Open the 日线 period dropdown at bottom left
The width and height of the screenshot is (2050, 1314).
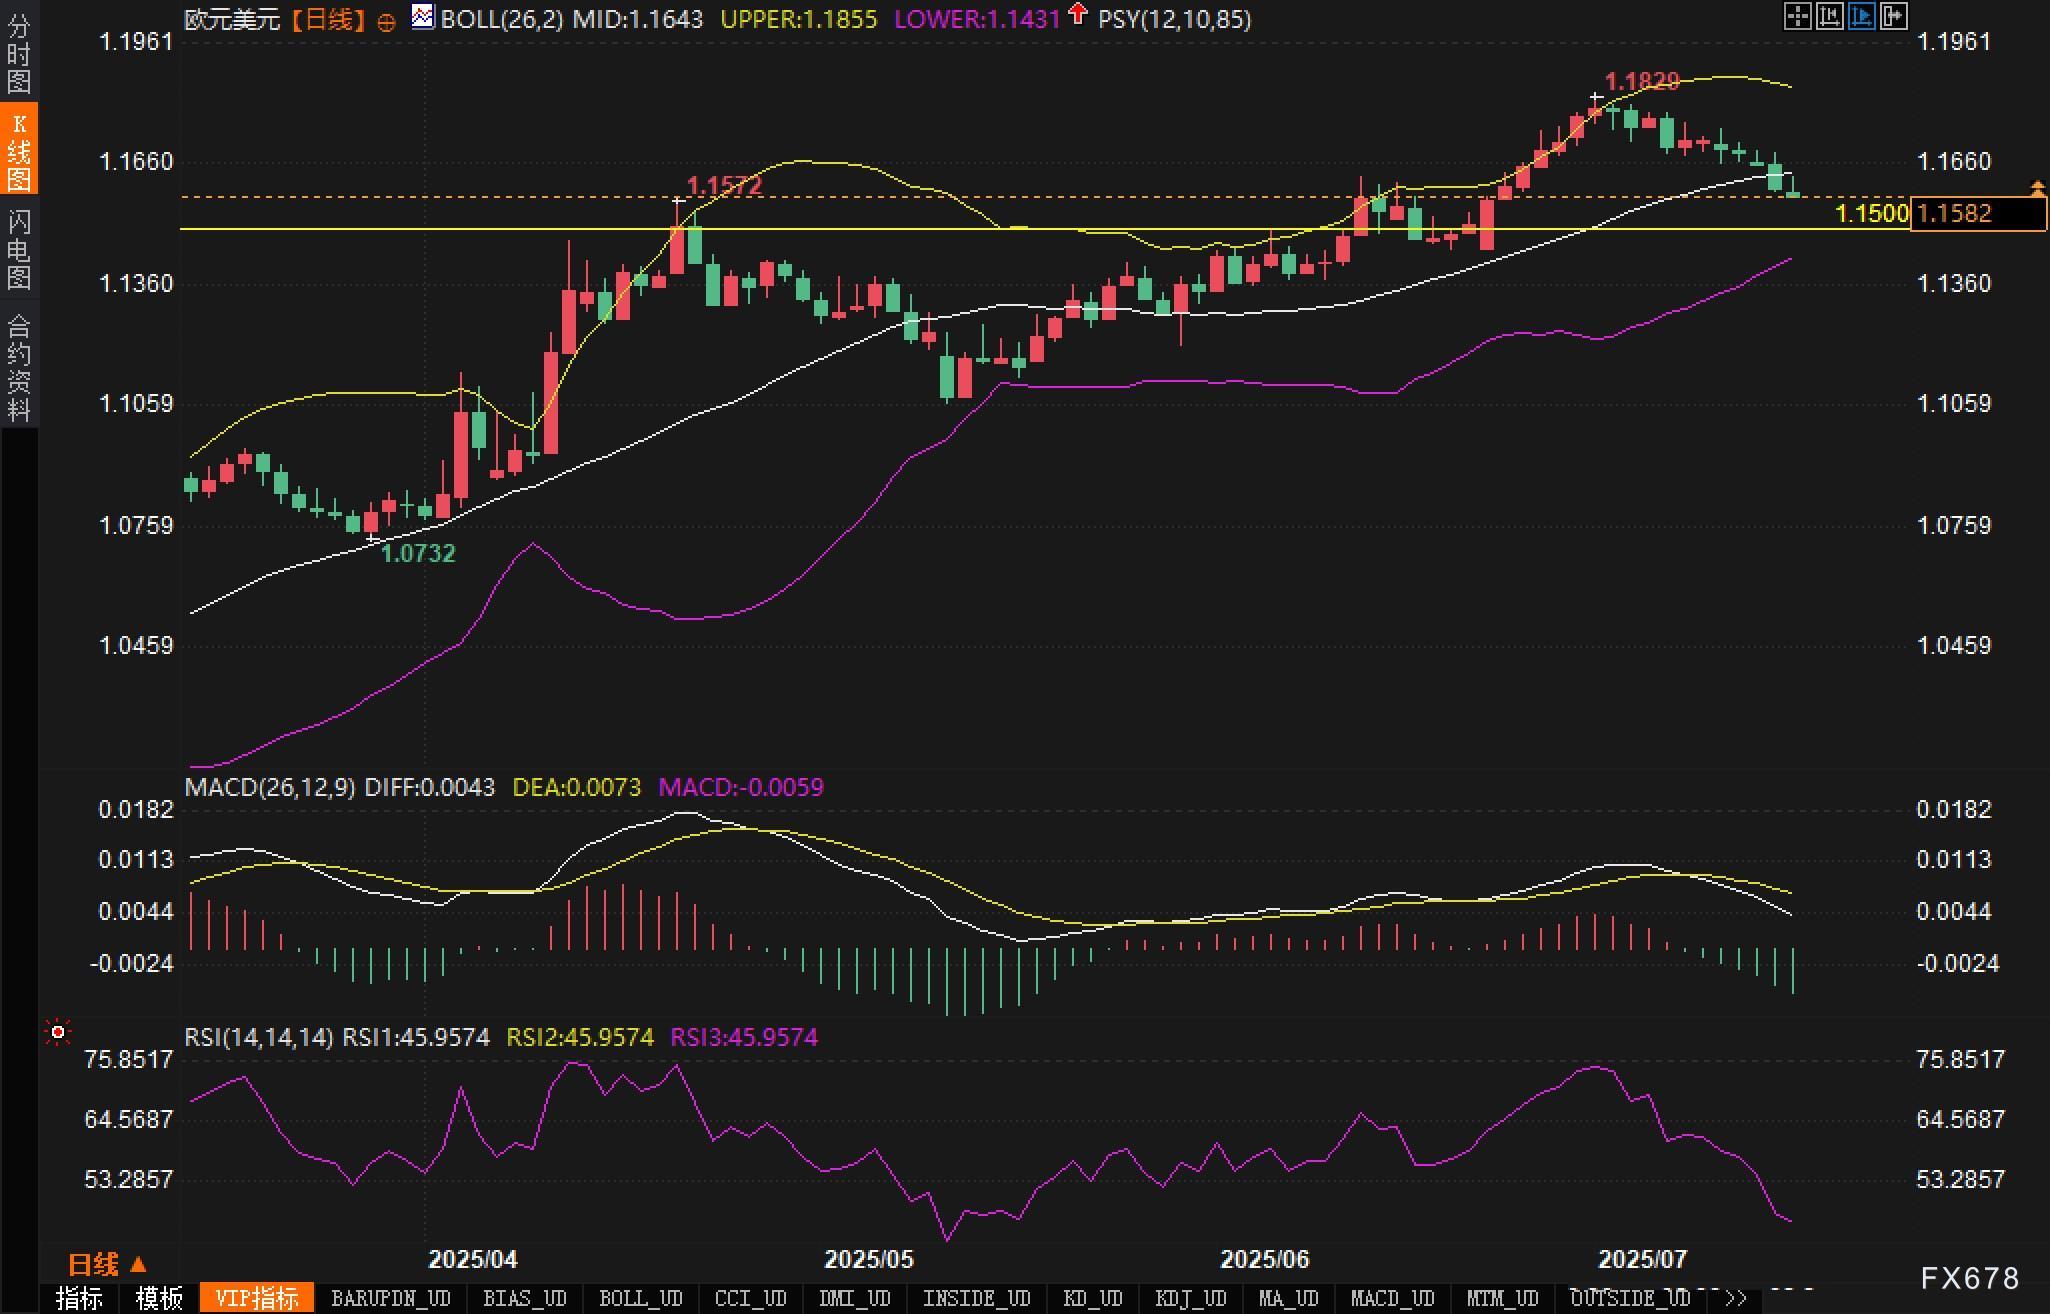pyautogui.click(x=107, y=1264)
